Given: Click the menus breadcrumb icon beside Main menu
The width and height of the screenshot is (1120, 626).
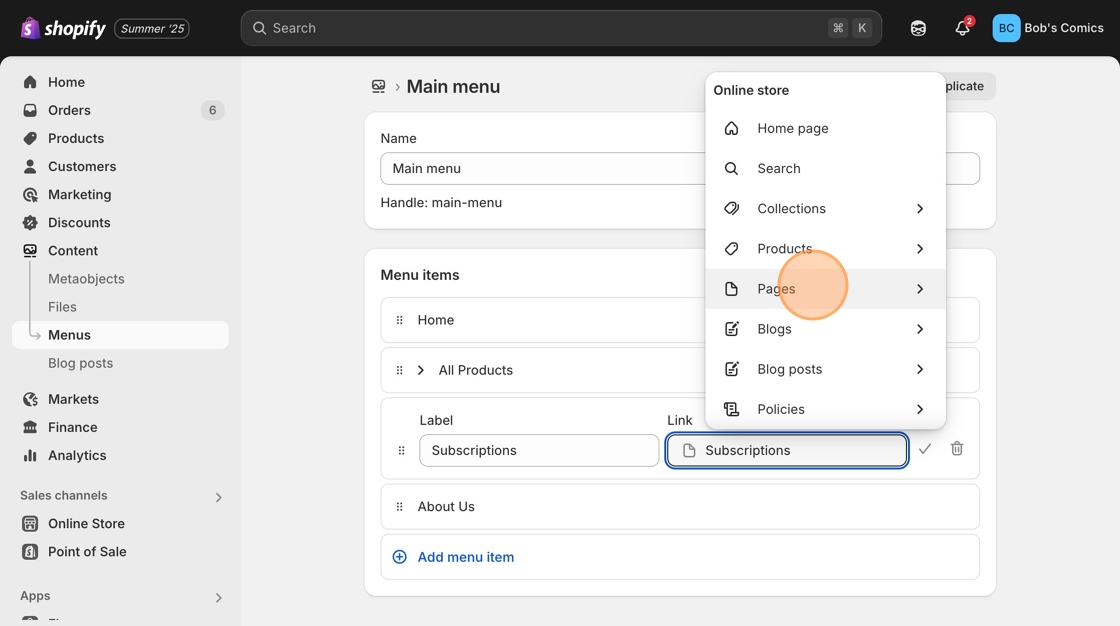Looking at the screenshot, I should click(x=378, y=87).
